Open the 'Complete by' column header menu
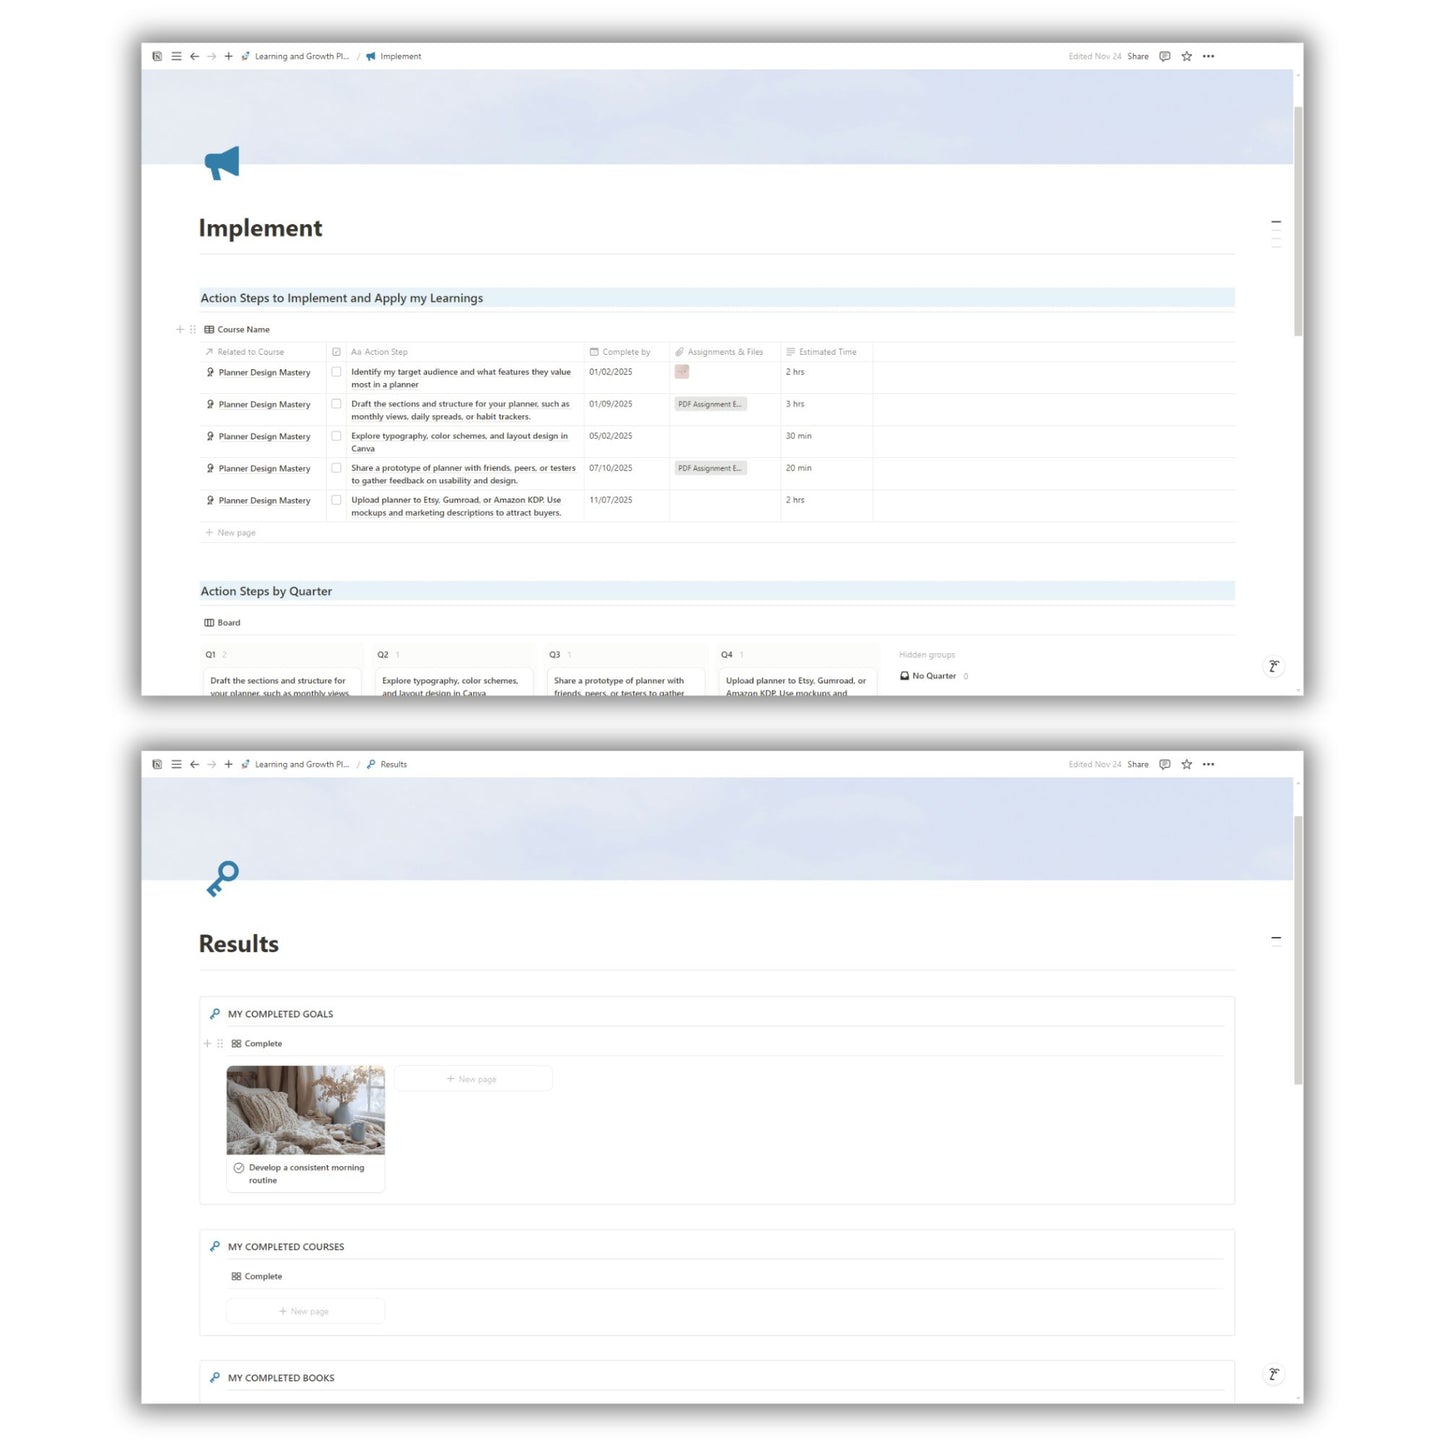 [625, 352]
